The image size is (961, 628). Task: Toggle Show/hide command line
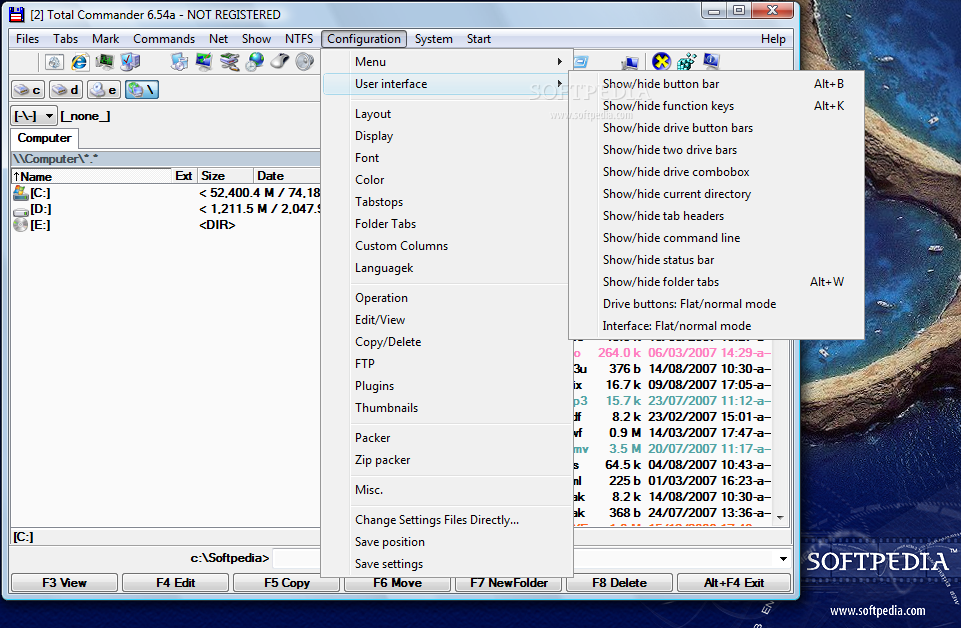716,238
